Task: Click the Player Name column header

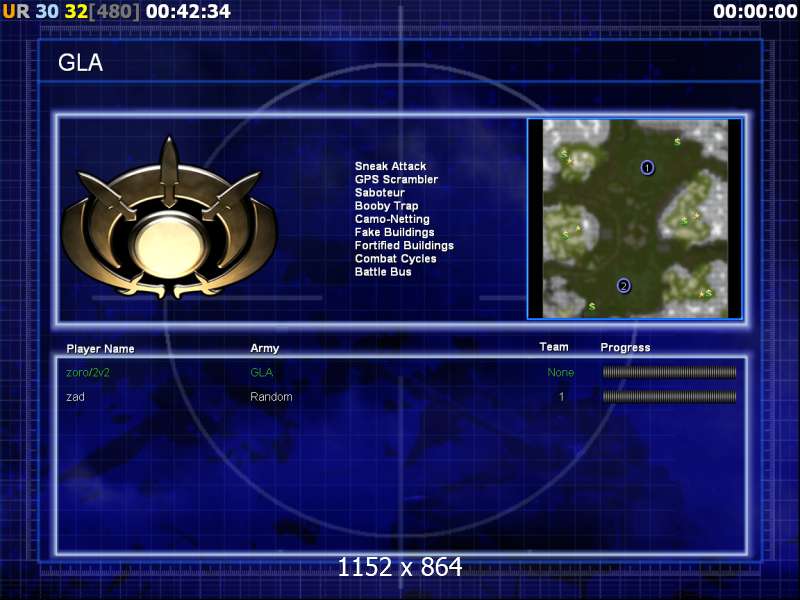Action: coord(101,349)
